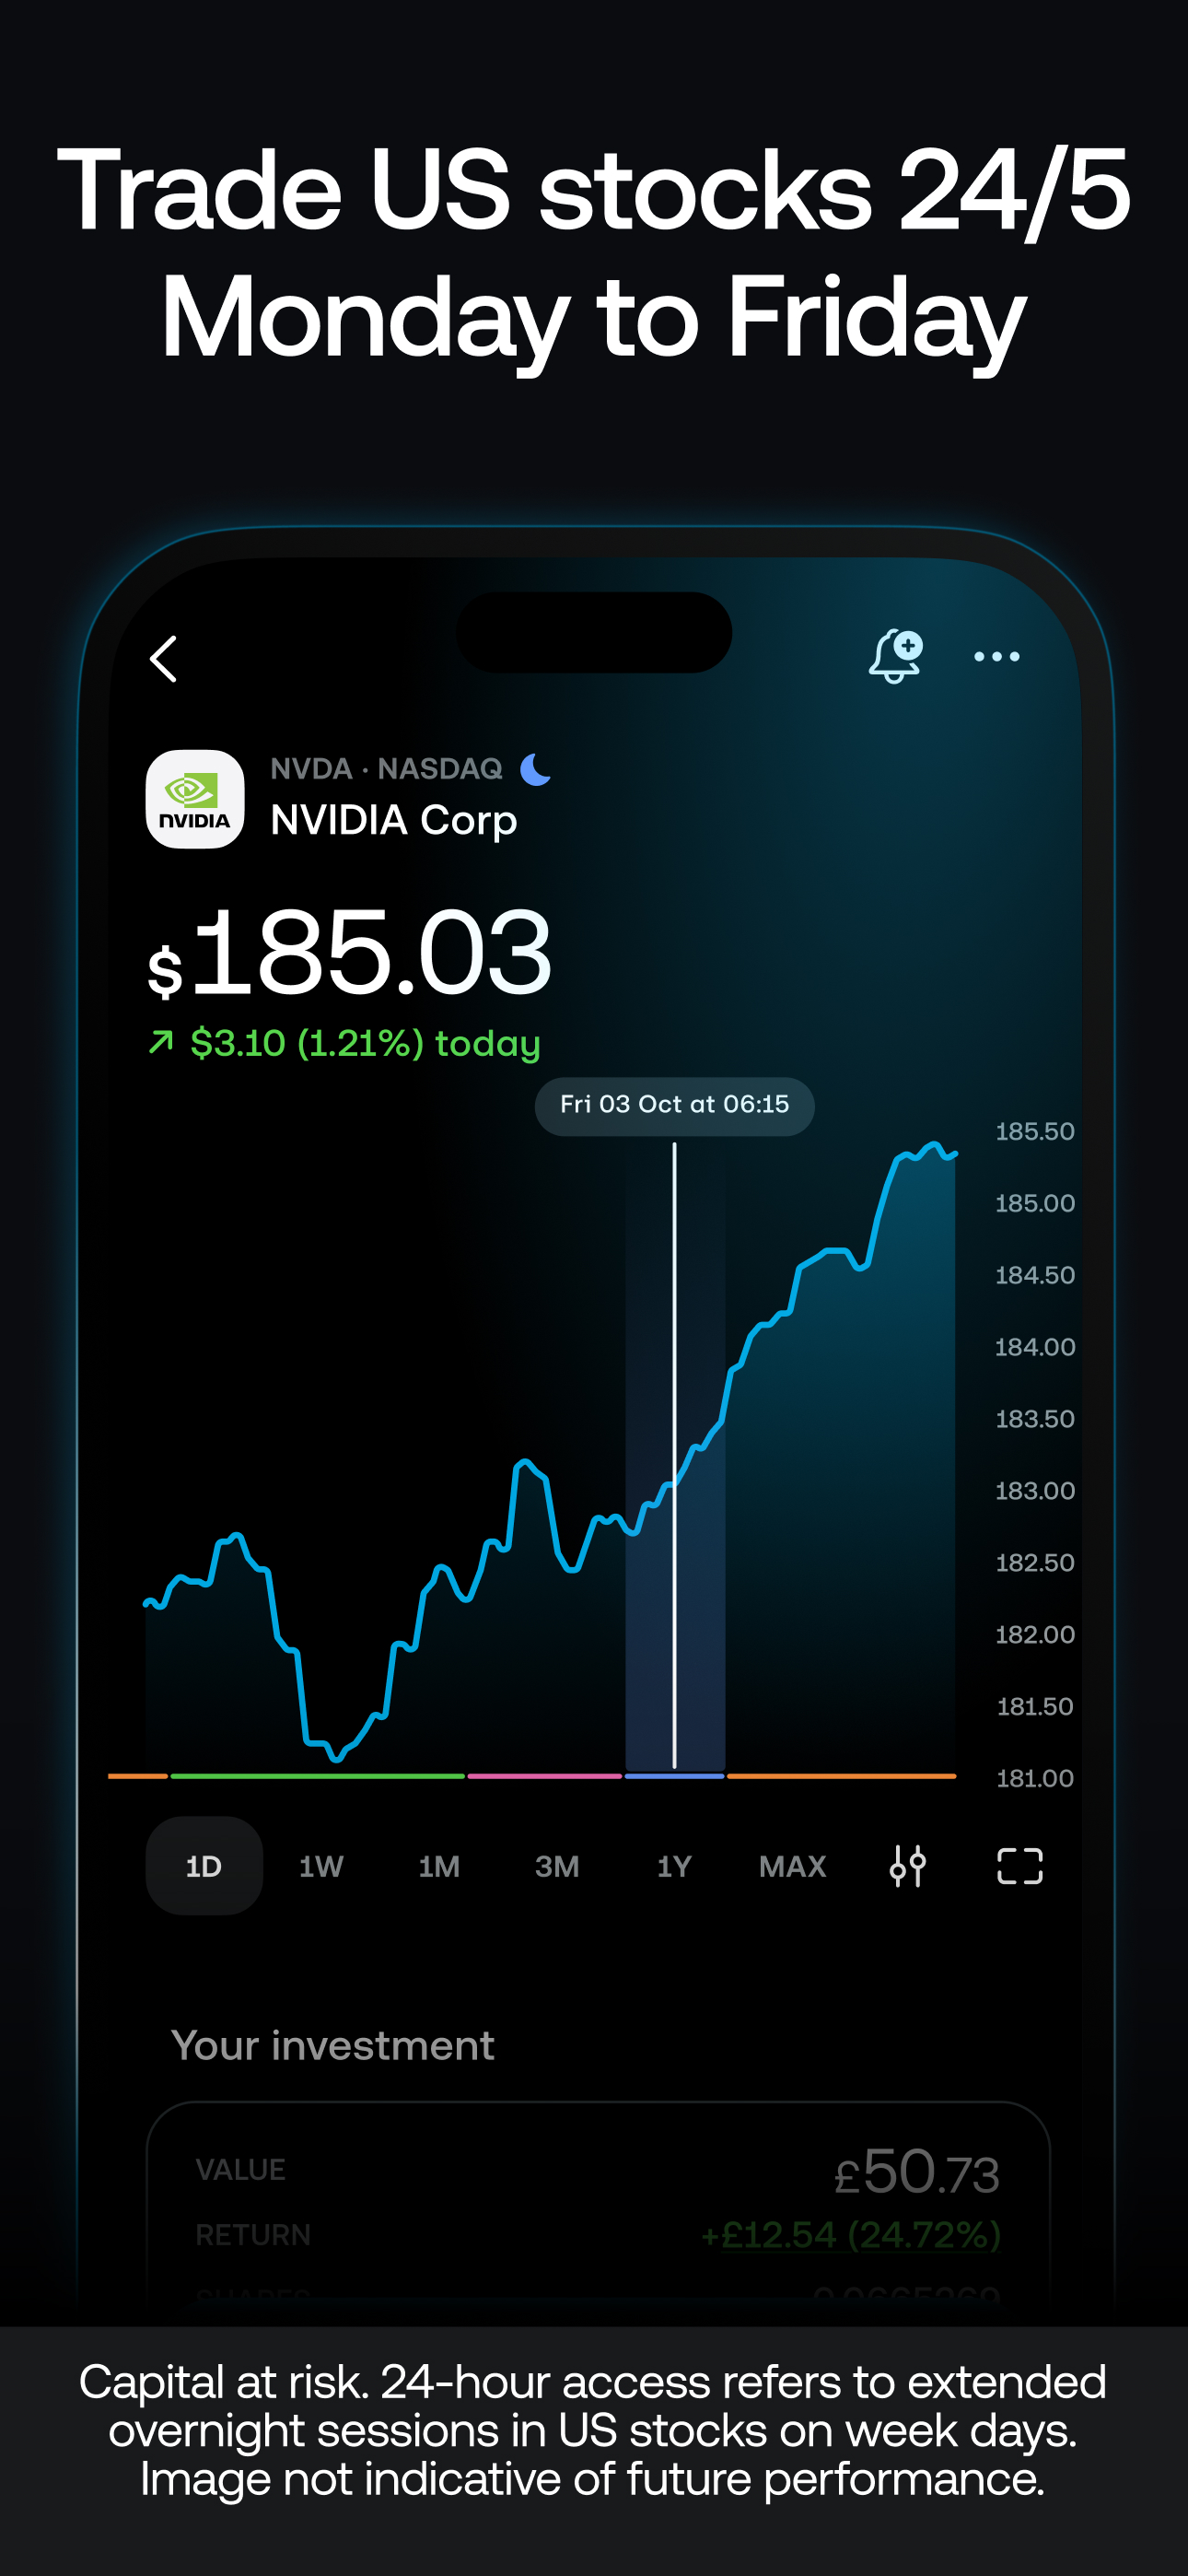Open the investment VALUE row
Image resolution: width=1188 pixels, height=2576 pixels.
598,2170
